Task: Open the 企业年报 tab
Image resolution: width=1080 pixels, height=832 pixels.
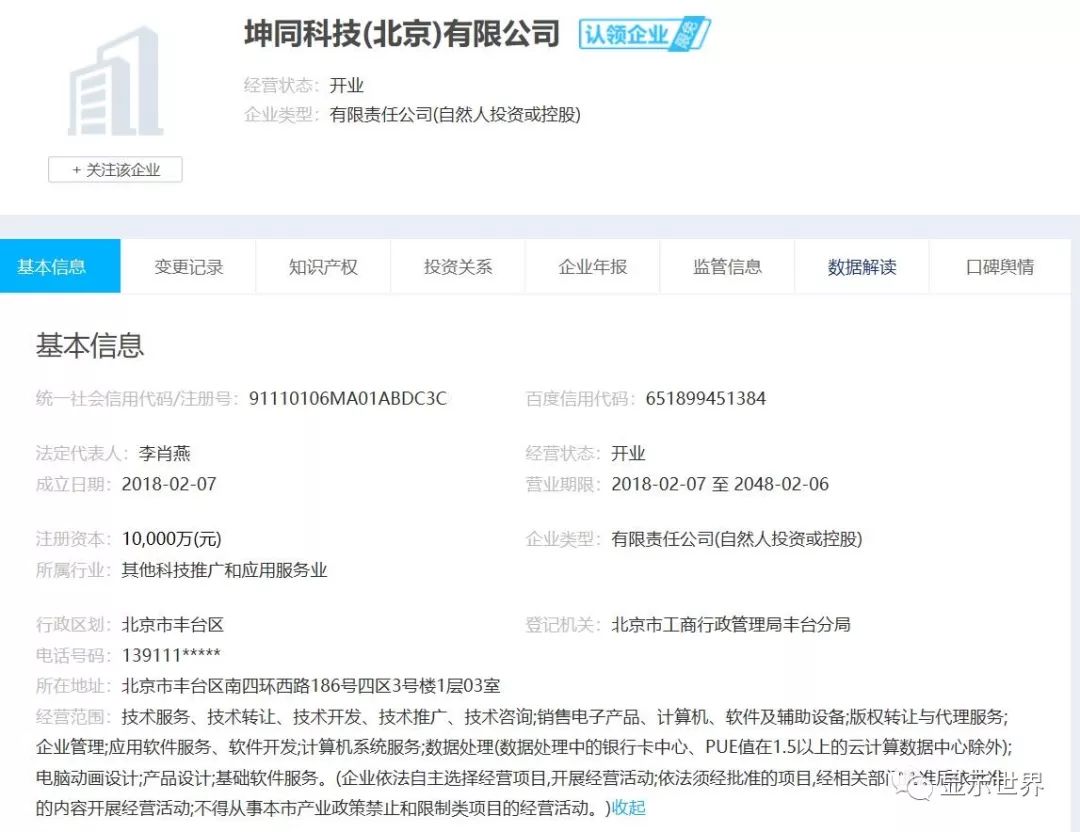Action: [x=592, y=265]
